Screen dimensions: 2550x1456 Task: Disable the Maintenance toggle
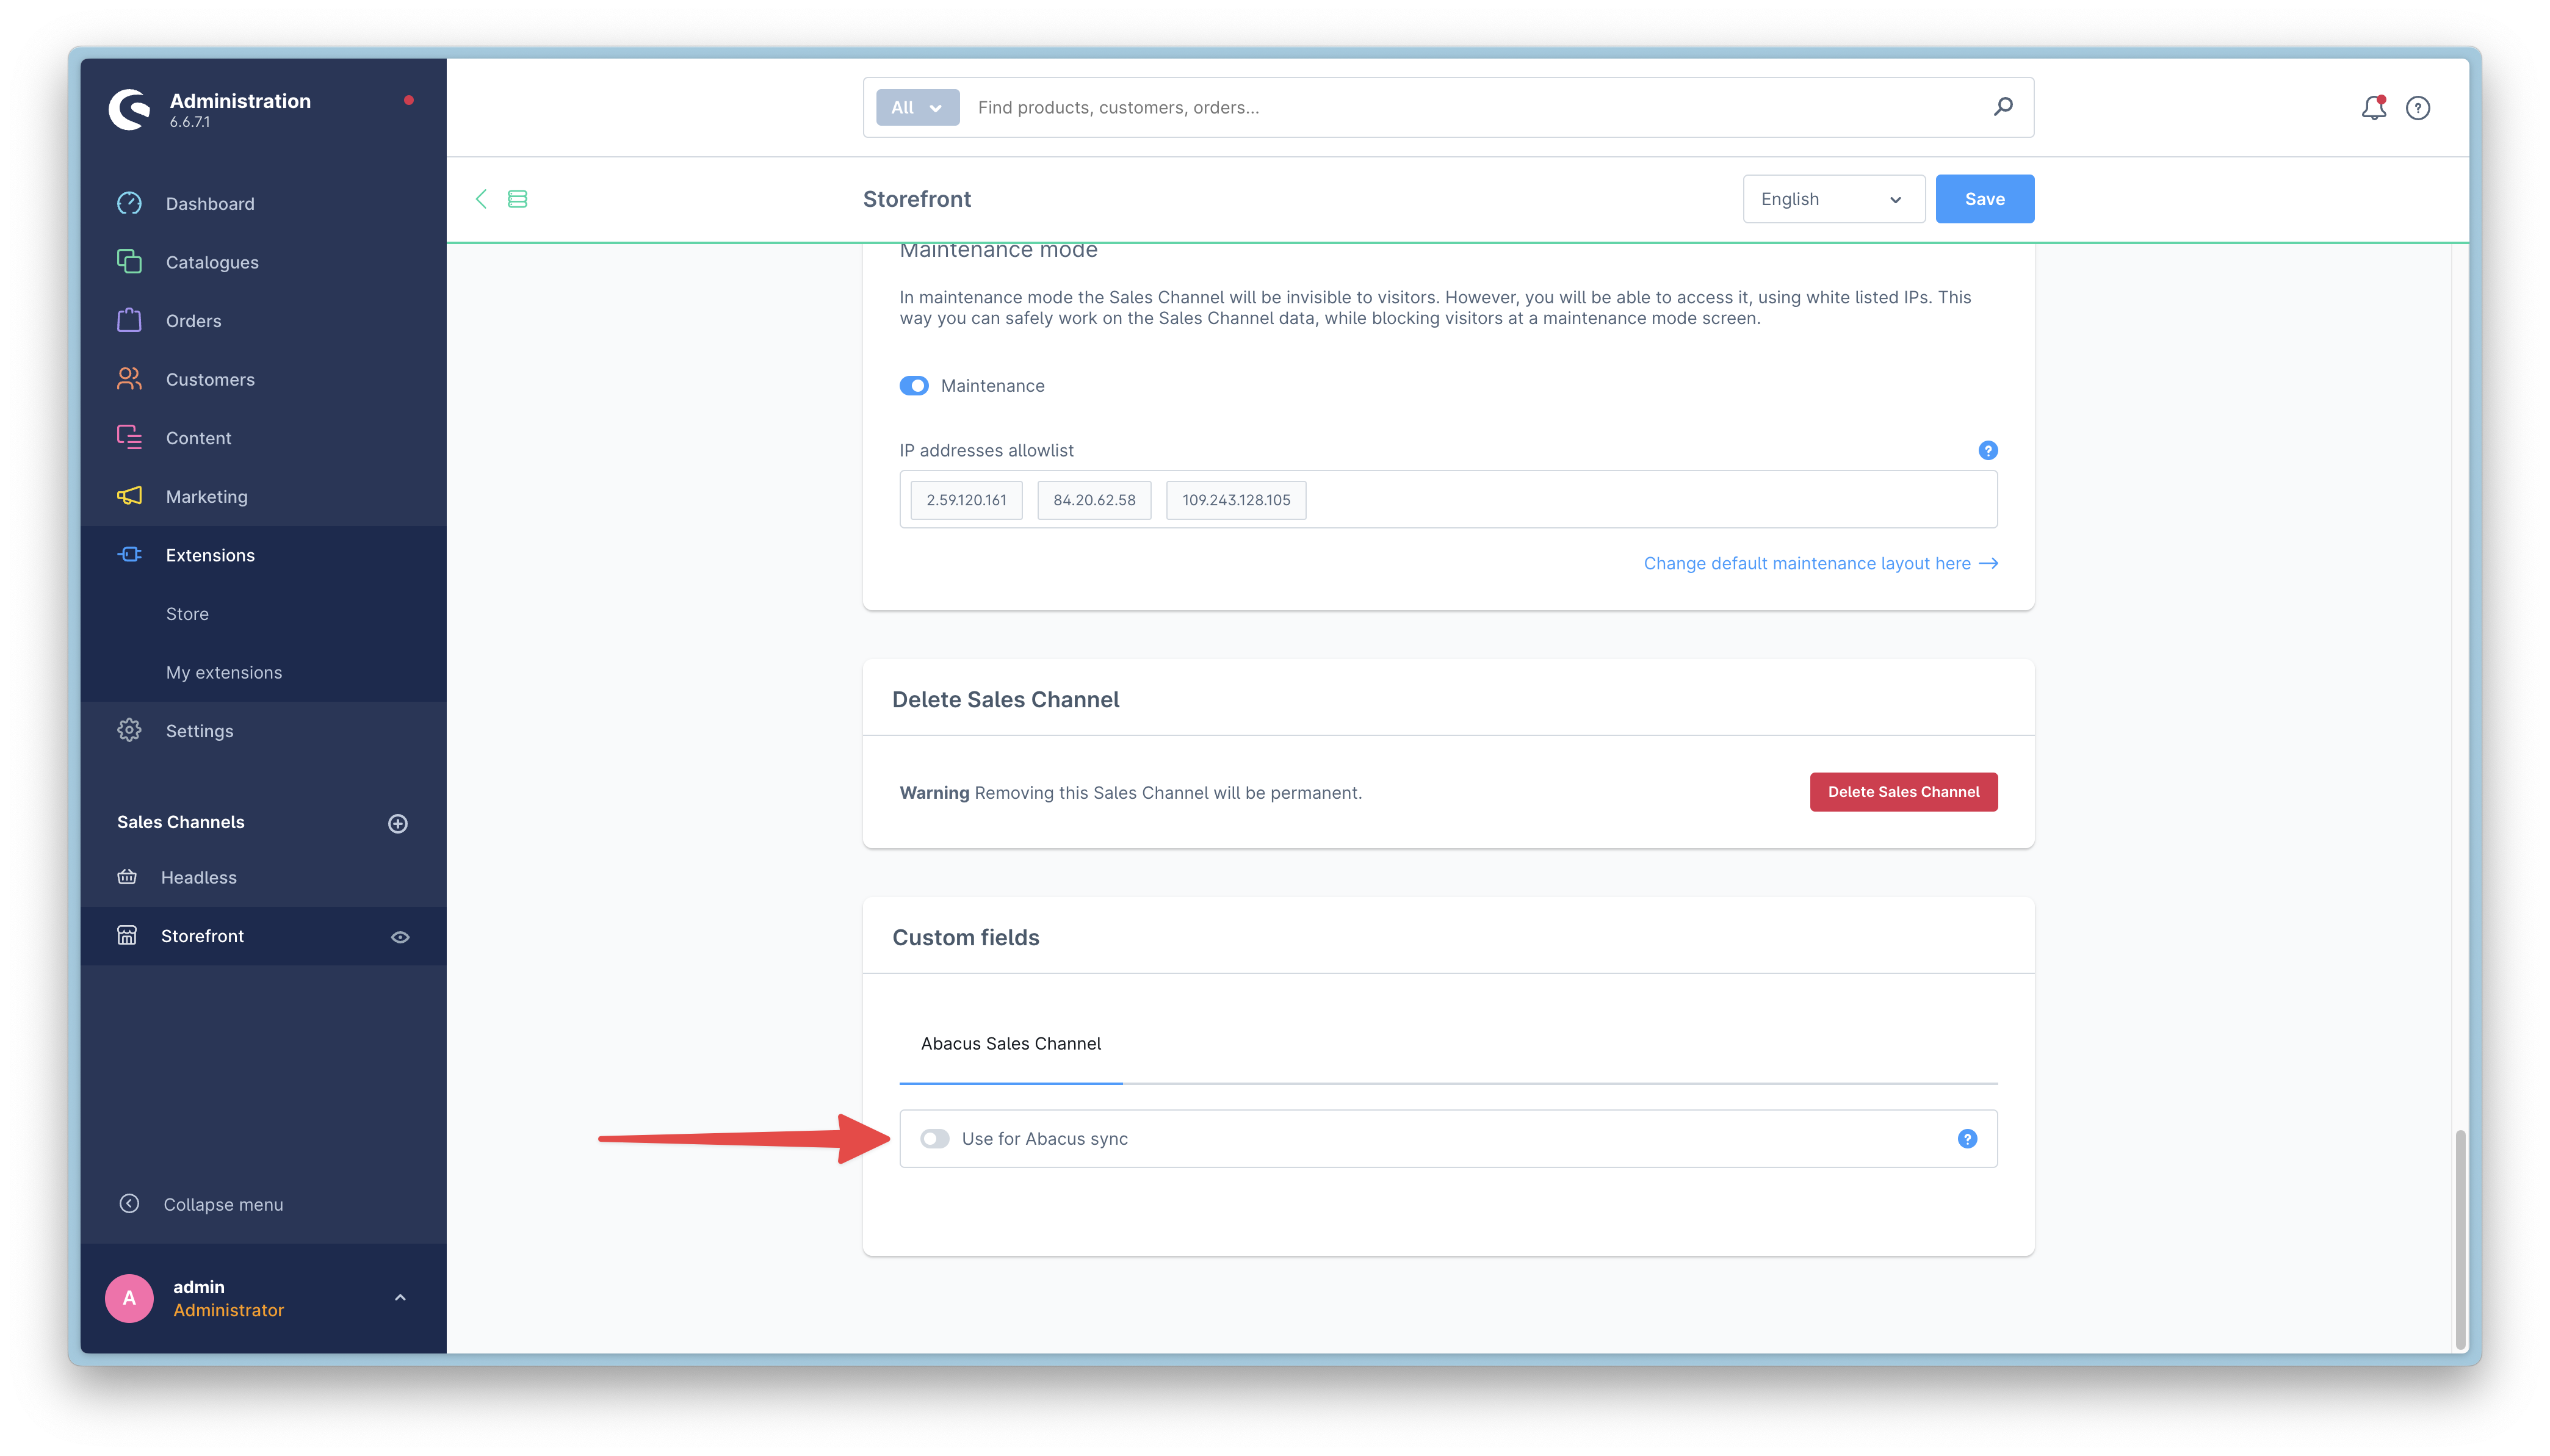913,386
